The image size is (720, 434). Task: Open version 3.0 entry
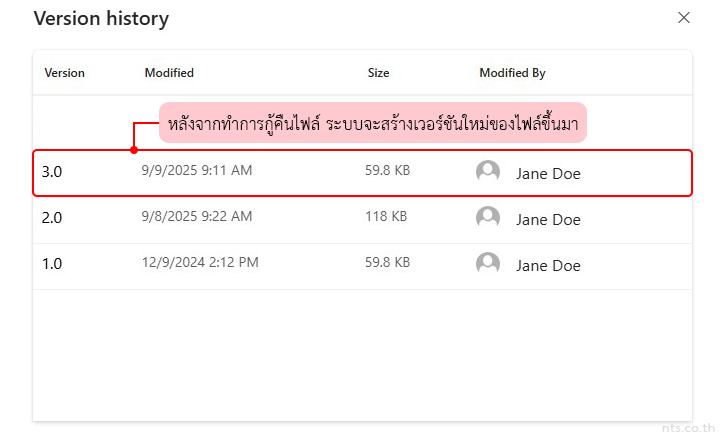(x=52, y=172)
